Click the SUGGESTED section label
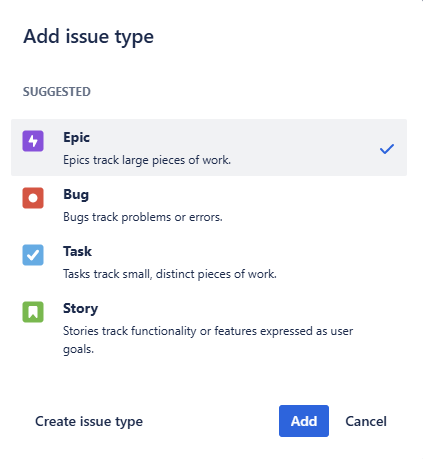This screenshot has width=423, height=459. point(57,92)
